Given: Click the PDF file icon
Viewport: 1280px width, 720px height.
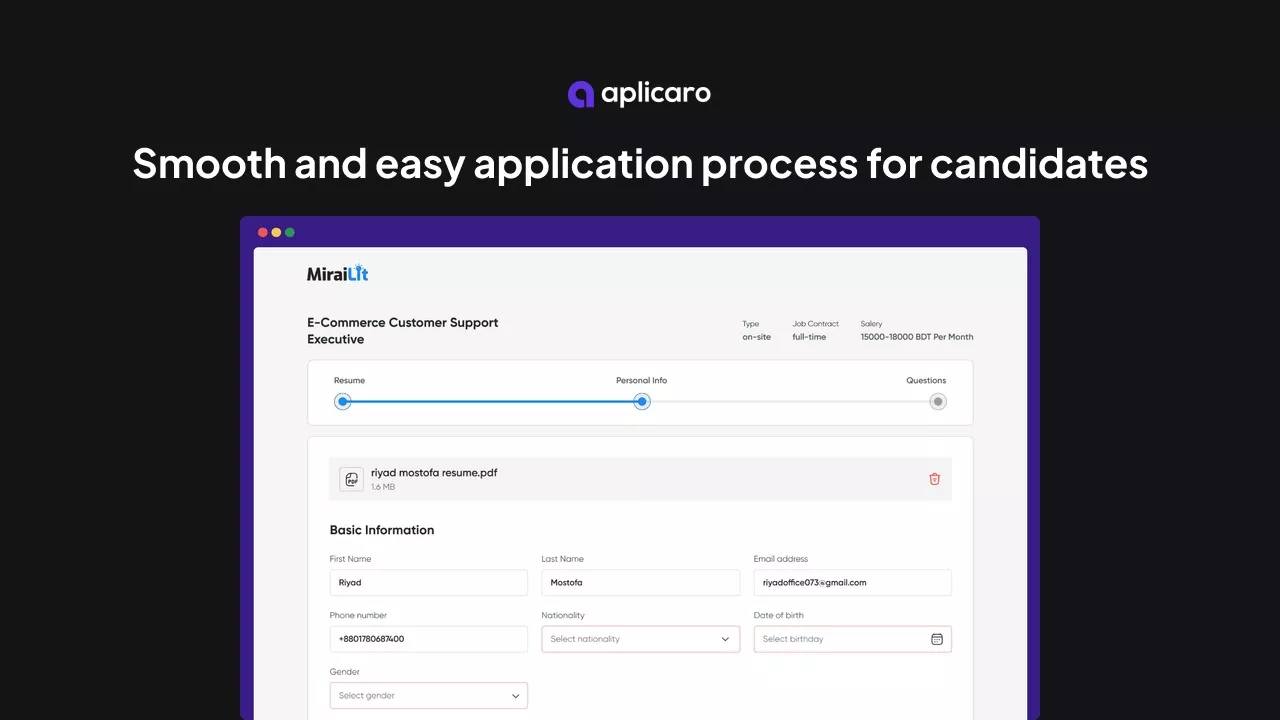Looking at the screenshot, I should pyautogui.click(x=351, y=479).
